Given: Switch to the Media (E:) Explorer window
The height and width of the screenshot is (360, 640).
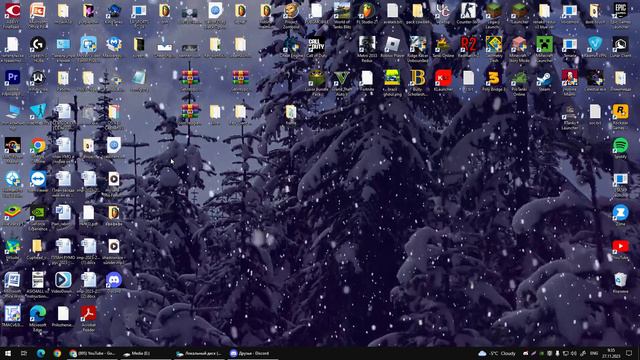Looking at the screenshot, I should [x=145, y=353].
